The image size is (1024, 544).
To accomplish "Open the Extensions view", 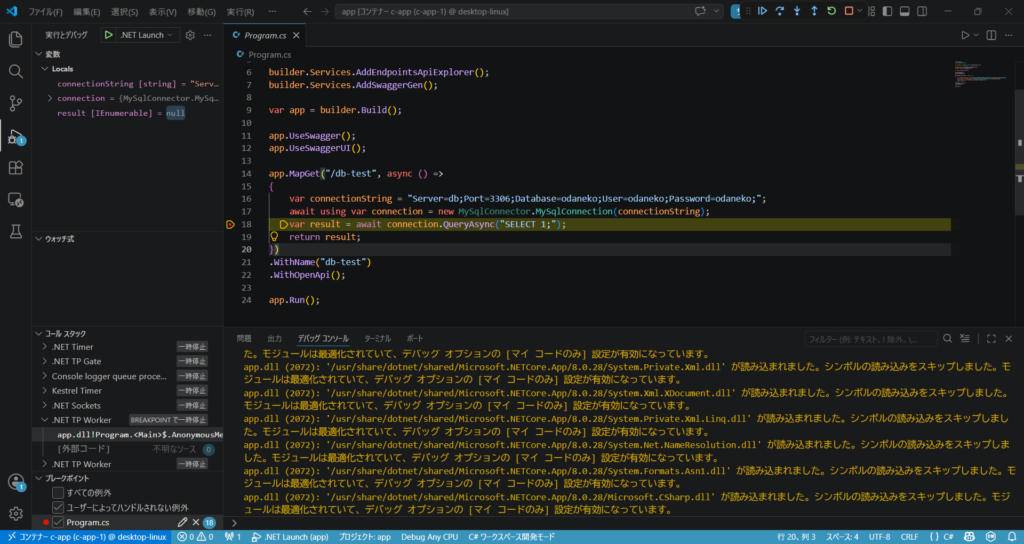I will (16, 168).
